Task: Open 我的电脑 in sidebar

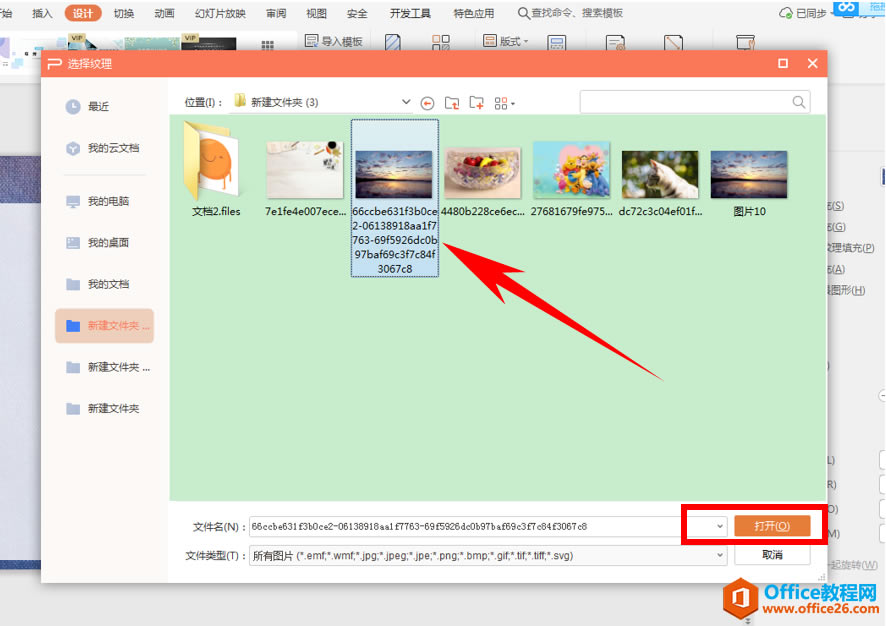Action: point(97,201)
